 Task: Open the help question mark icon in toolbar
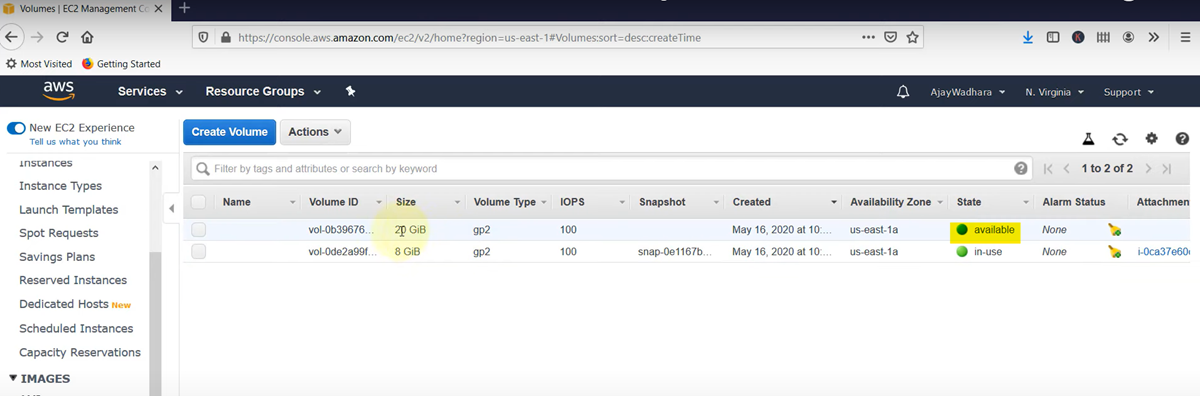(x=1182, y=139)
